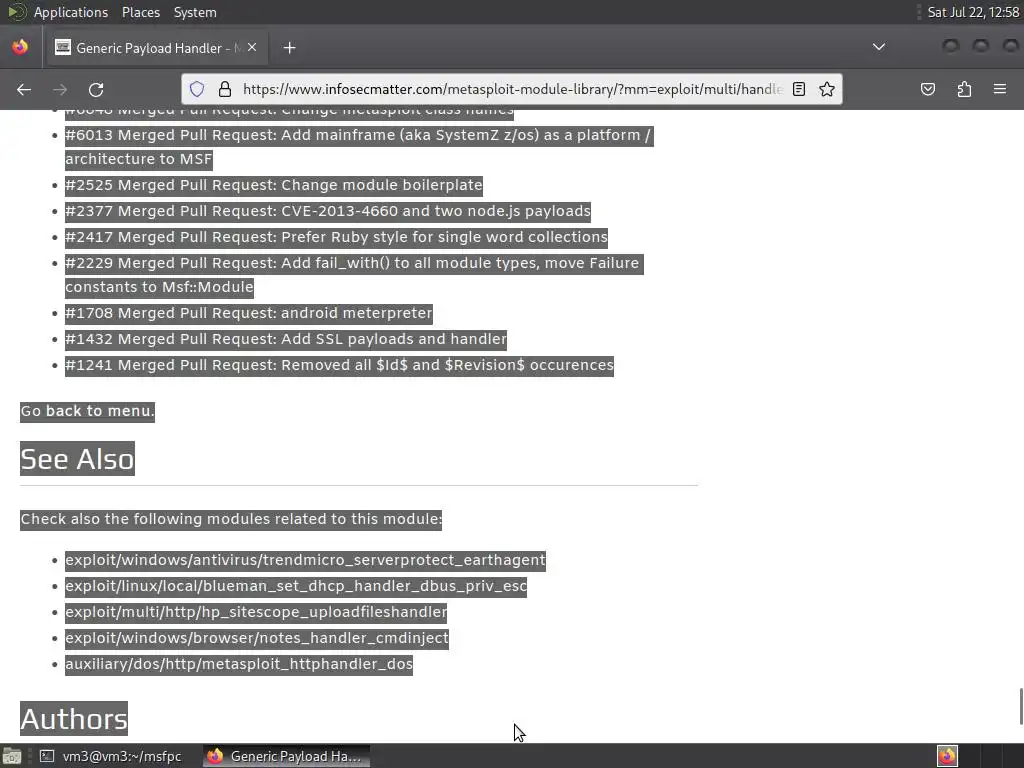The width and height of the screenshot is (1024, 768).
Task: Click the terminal icon on the msfpc taskbar entry
Action: 47,756
